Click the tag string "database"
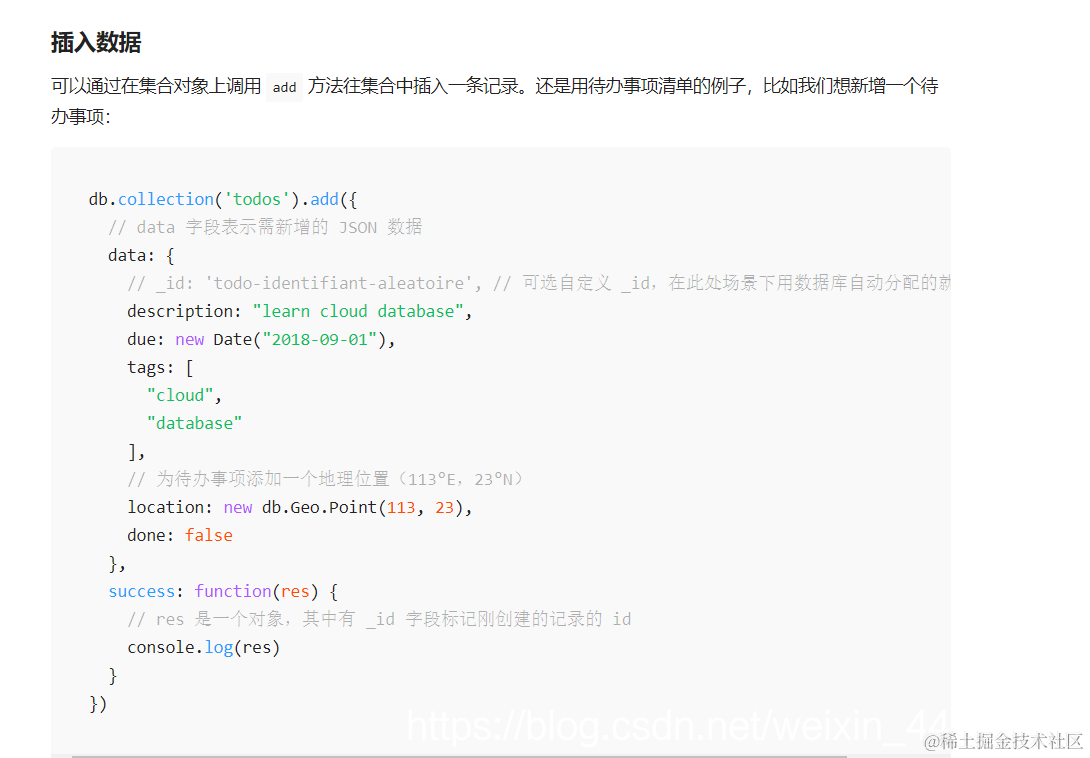The image size is (1090, 758). [194, 423]
